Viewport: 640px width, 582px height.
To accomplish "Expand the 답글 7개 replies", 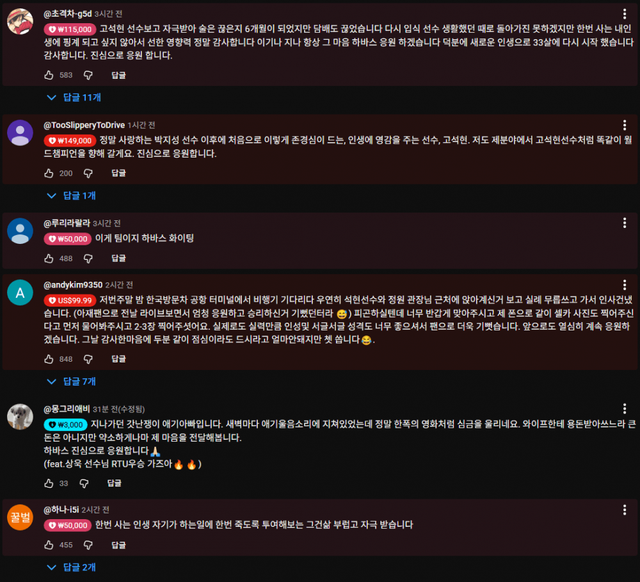I will 71,381.
